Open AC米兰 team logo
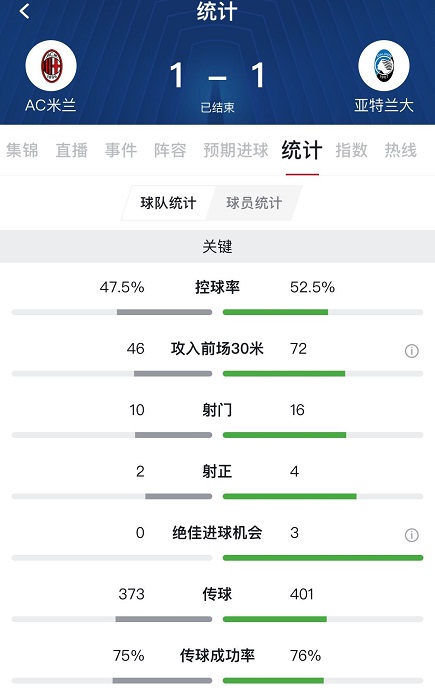This screenshot has width=435, height=692. coord(51,66)
